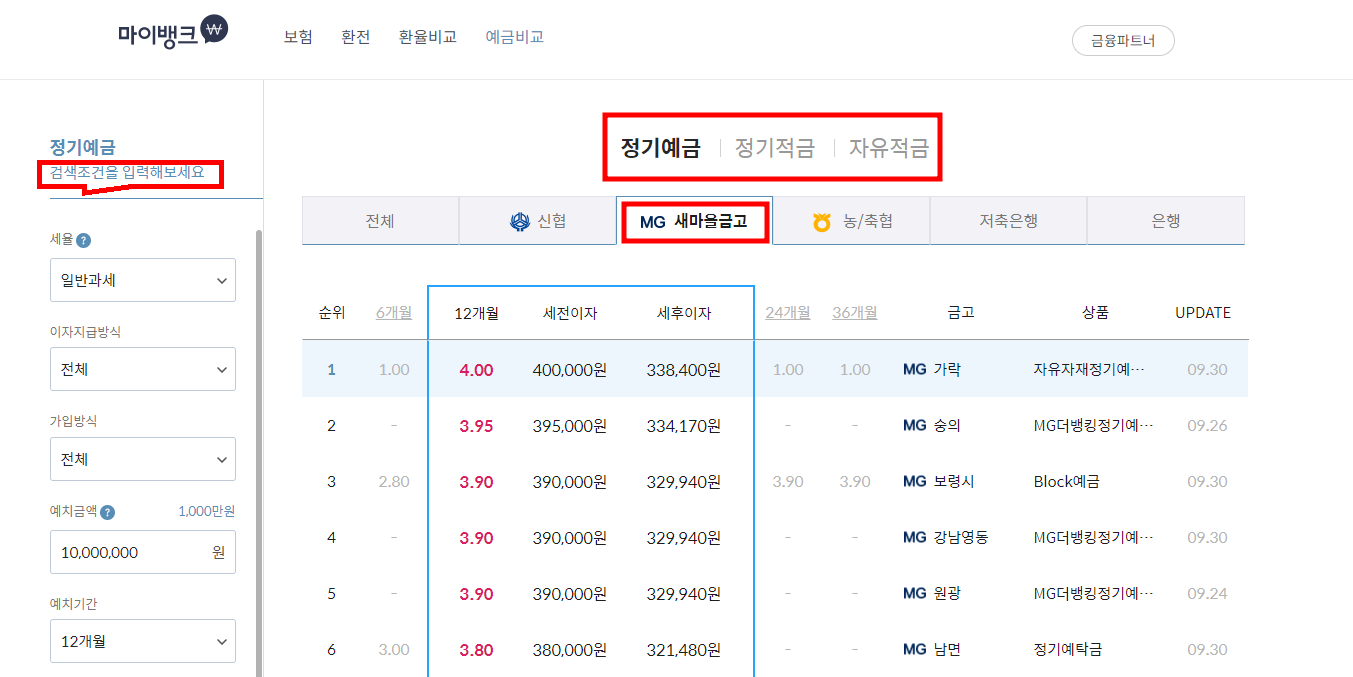
Task: Sort by the 6개월 column header
Action: (394, 313)
